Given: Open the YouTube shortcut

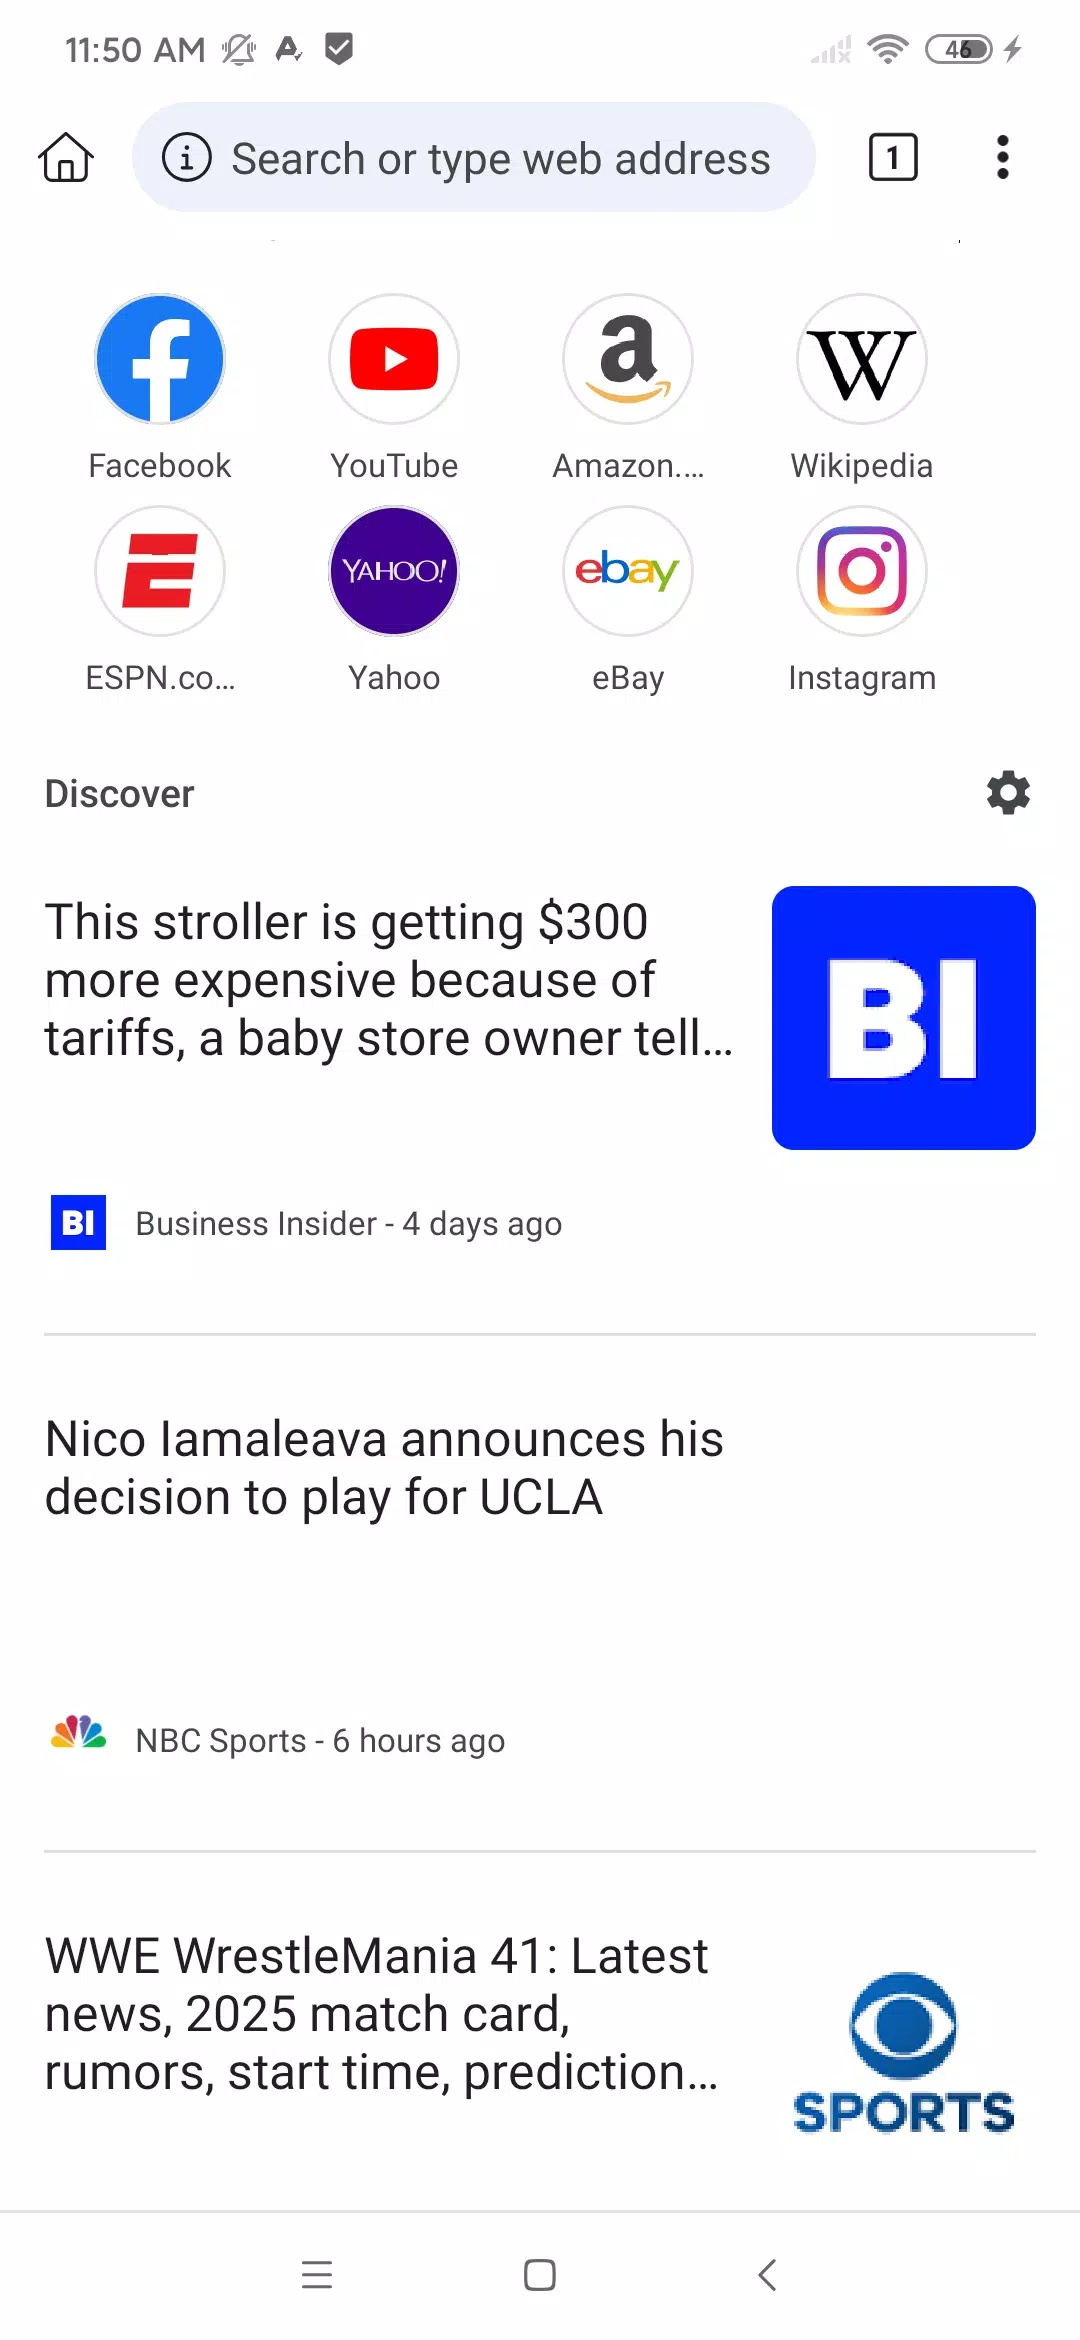Looking at the screenshot, I should 394,360.
